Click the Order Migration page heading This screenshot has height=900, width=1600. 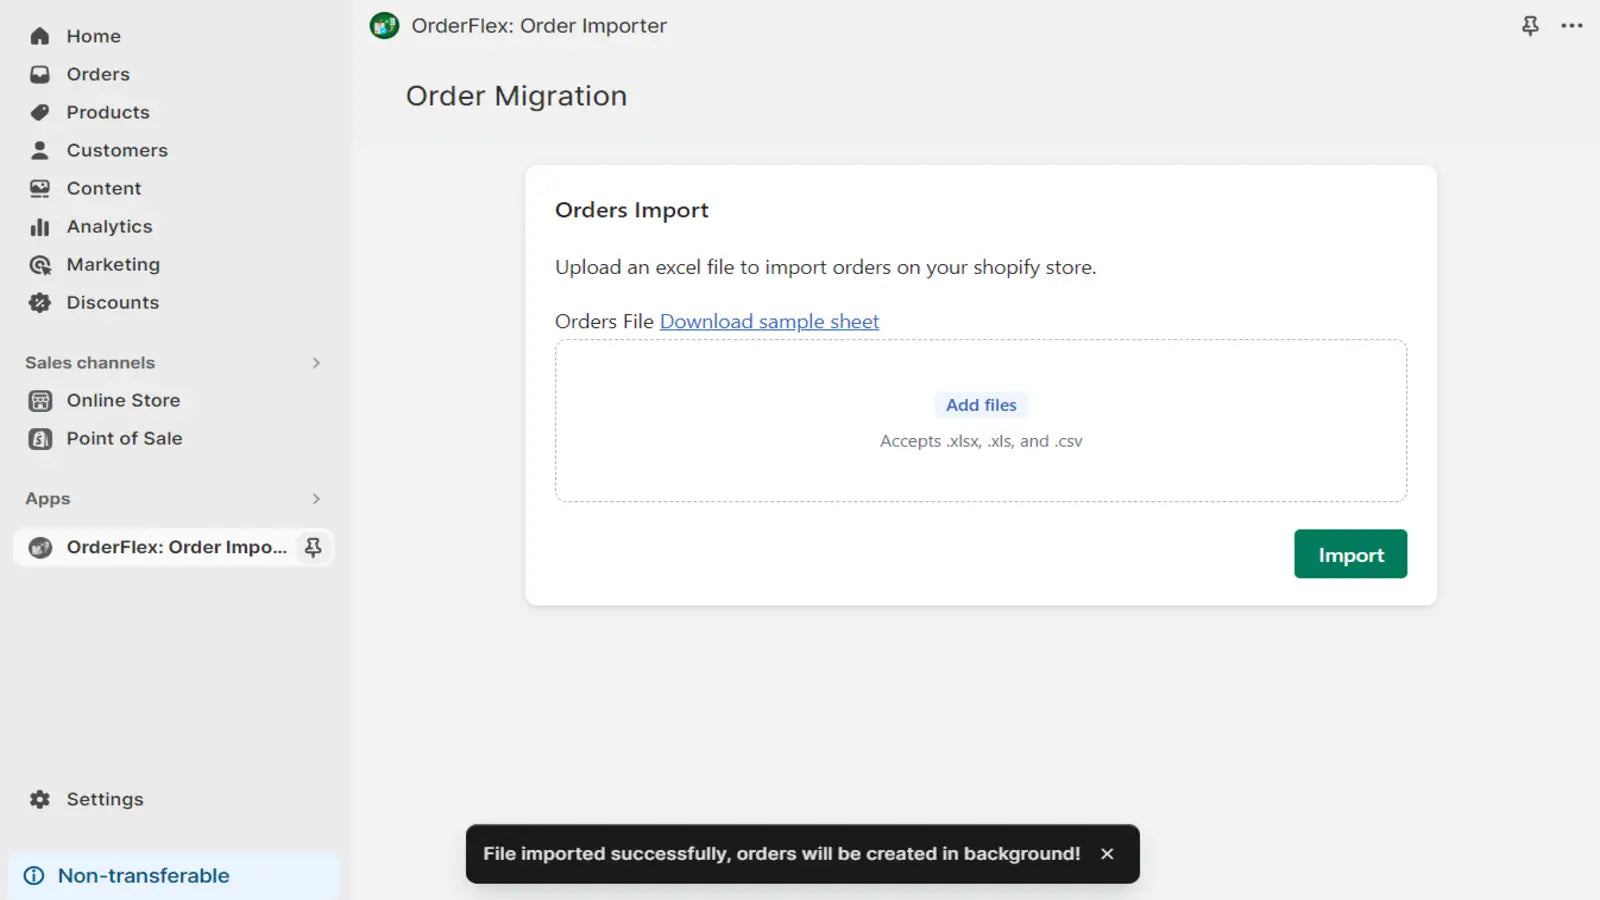(x=516, y=96)
